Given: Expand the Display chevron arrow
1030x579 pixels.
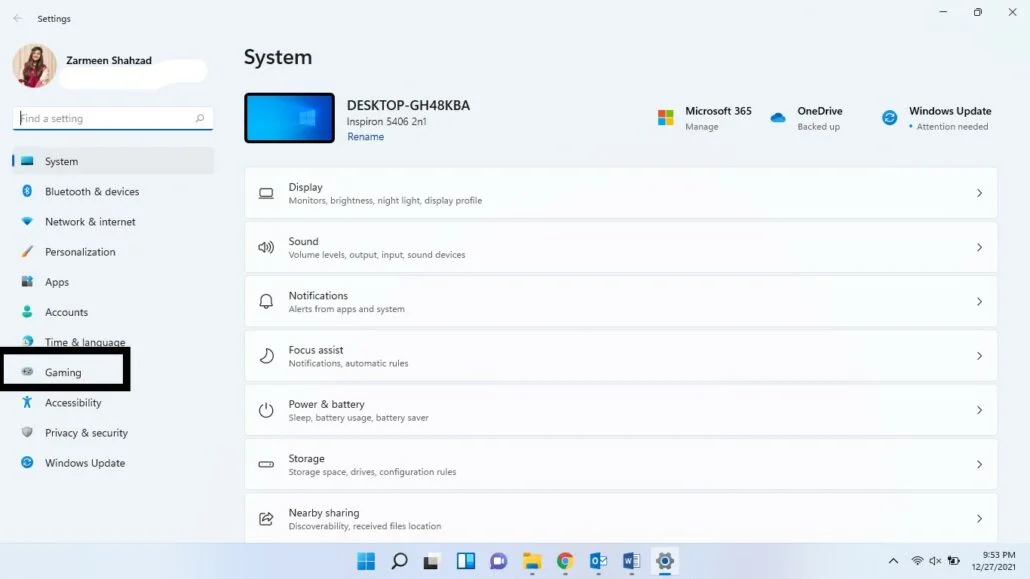Looking at the screenshot, I should pyautogui.click(x=979, y=193).
